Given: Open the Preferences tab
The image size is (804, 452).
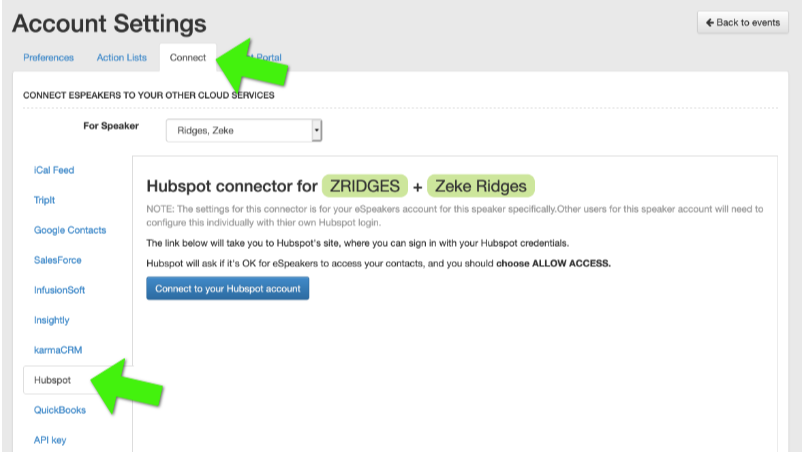Looking at the screenshot, I should point(49,58).
